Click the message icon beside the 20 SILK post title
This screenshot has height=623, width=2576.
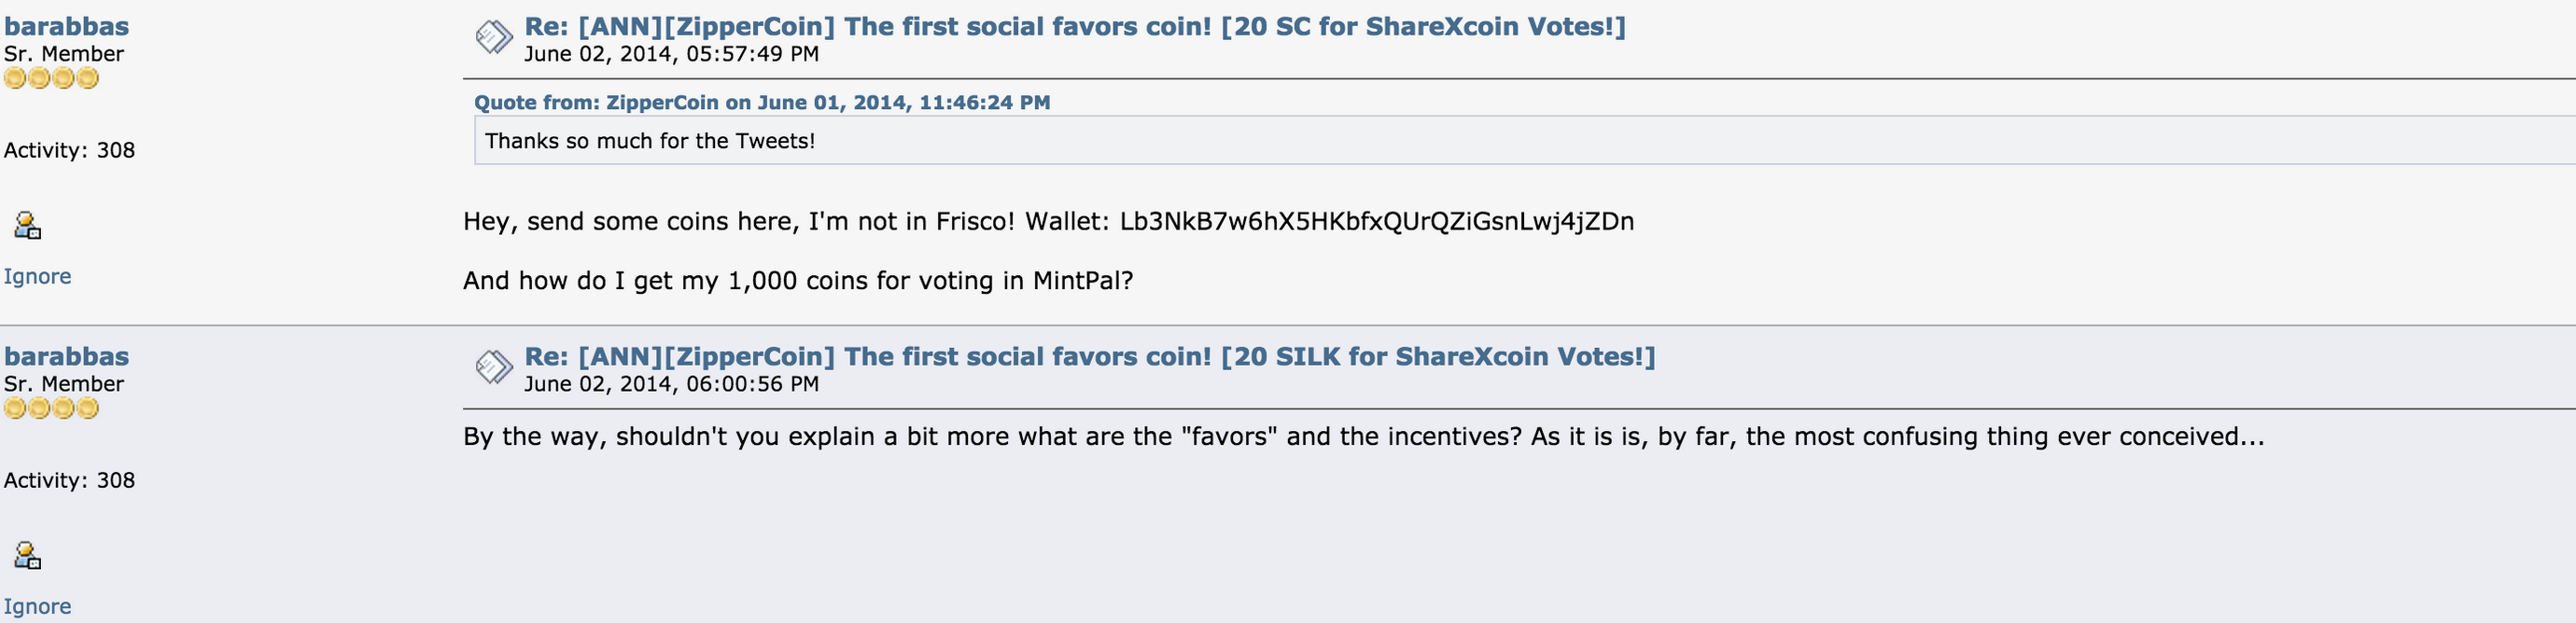click(x=494, y=368)
